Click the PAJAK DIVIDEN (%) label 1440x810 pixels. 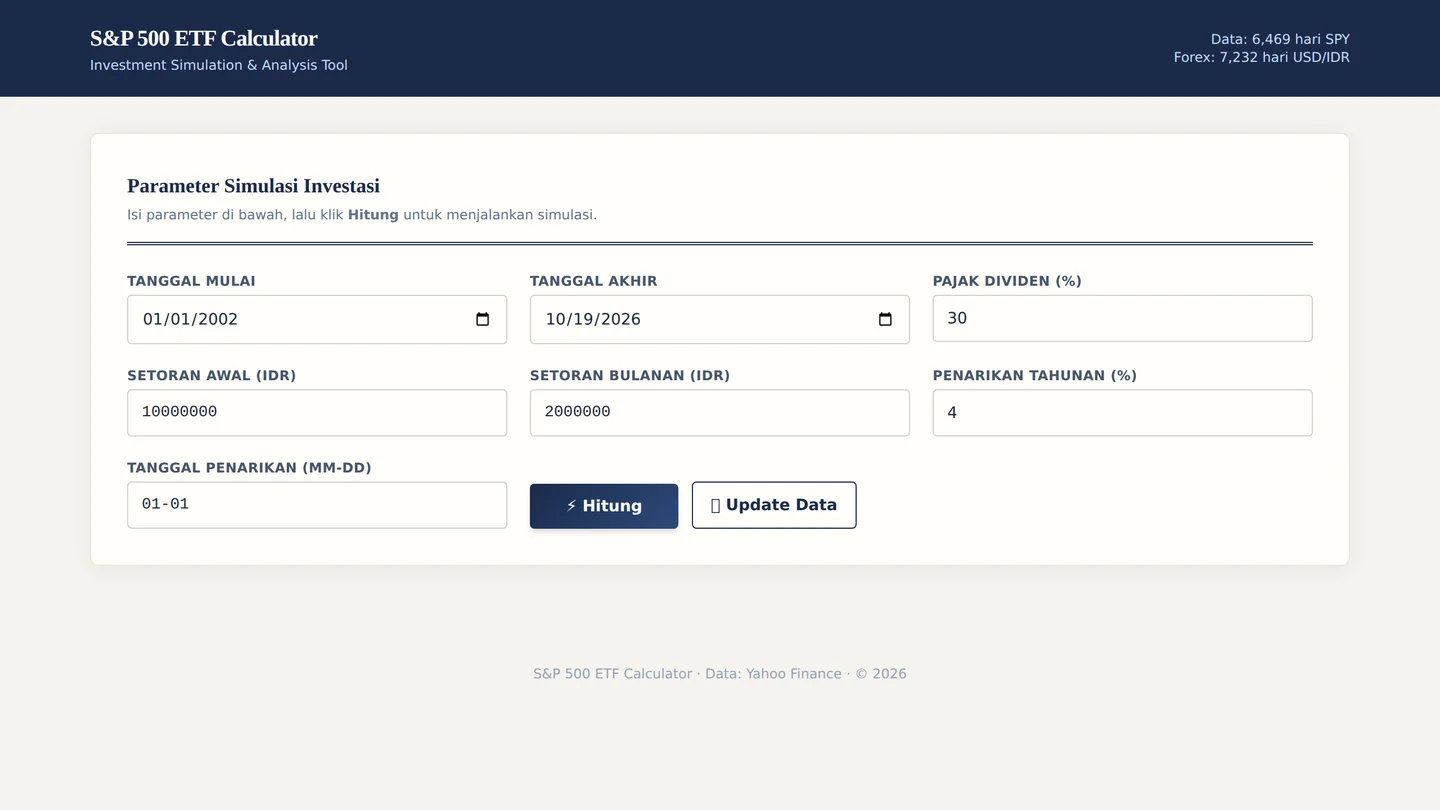pyautogui.click(x=1007, y=281)
